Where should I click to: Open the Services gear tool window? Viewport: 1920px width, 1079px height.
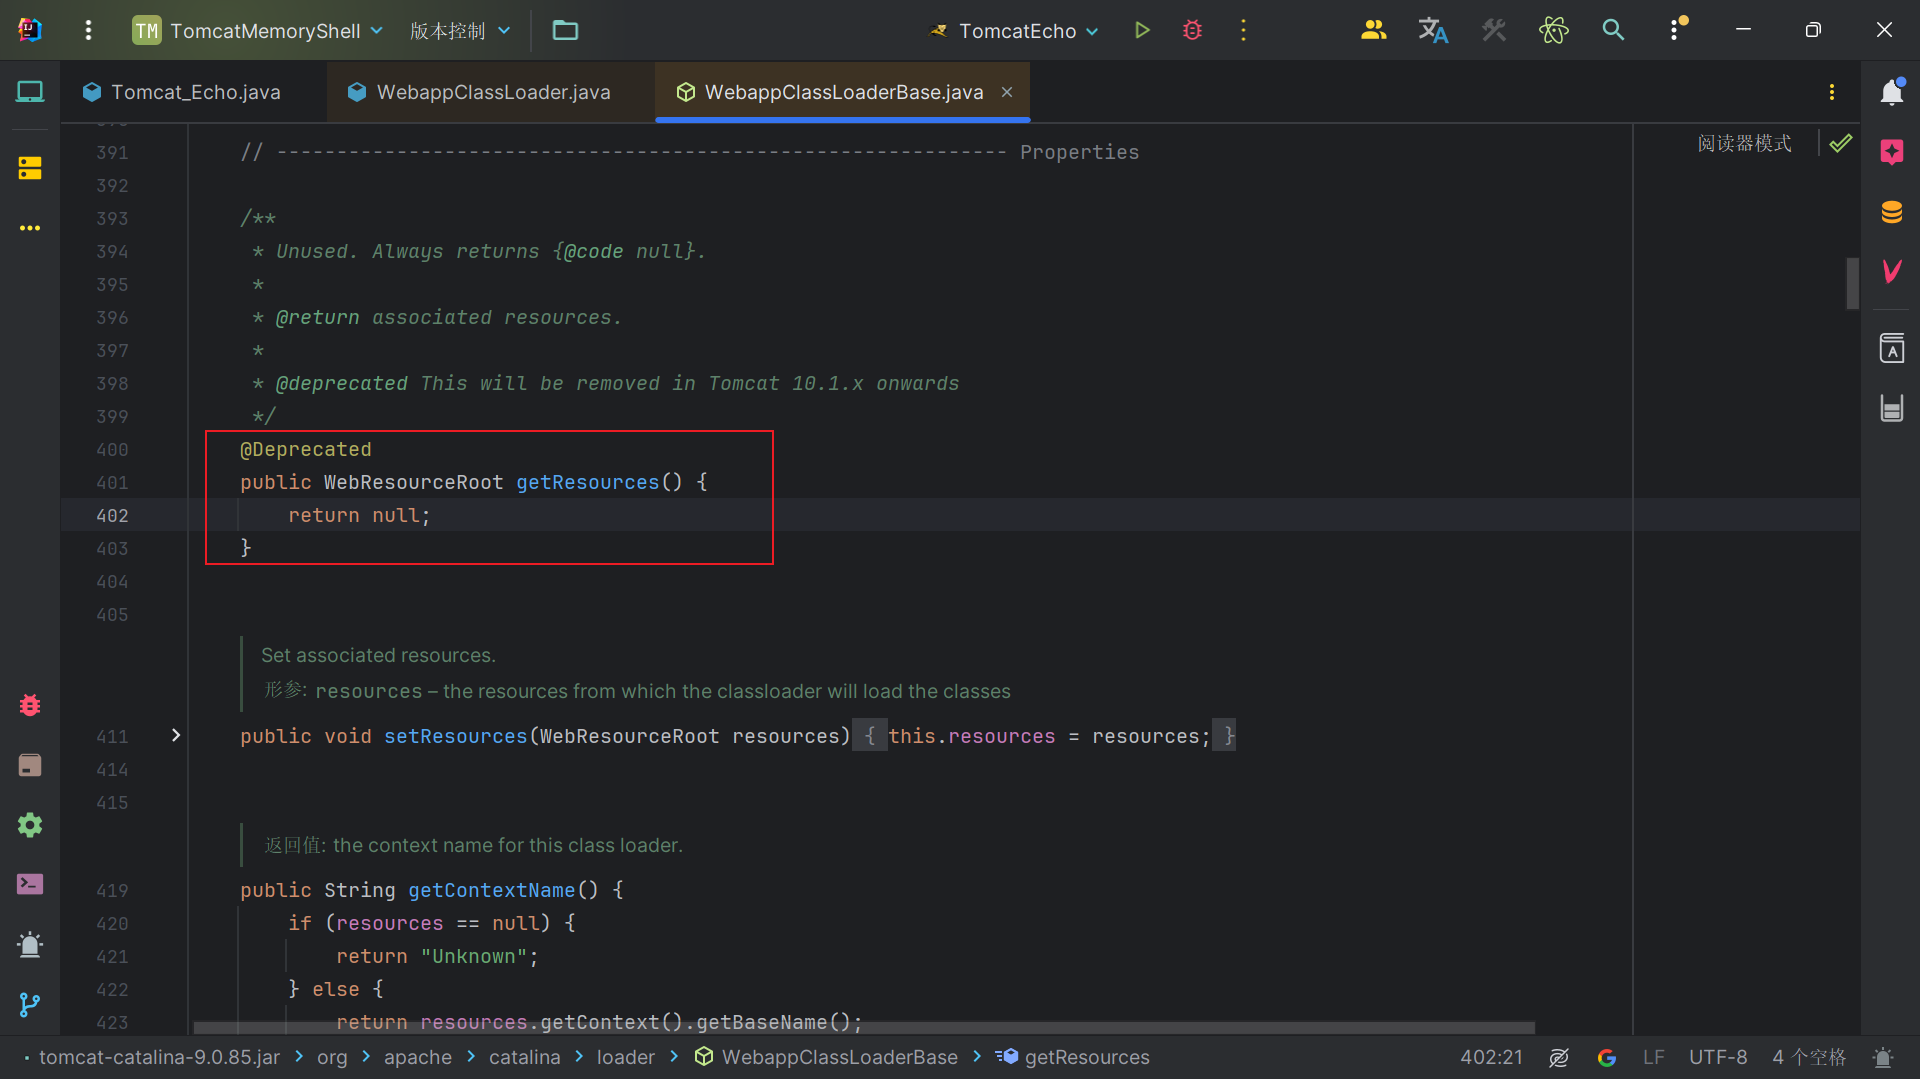[30, 825]
